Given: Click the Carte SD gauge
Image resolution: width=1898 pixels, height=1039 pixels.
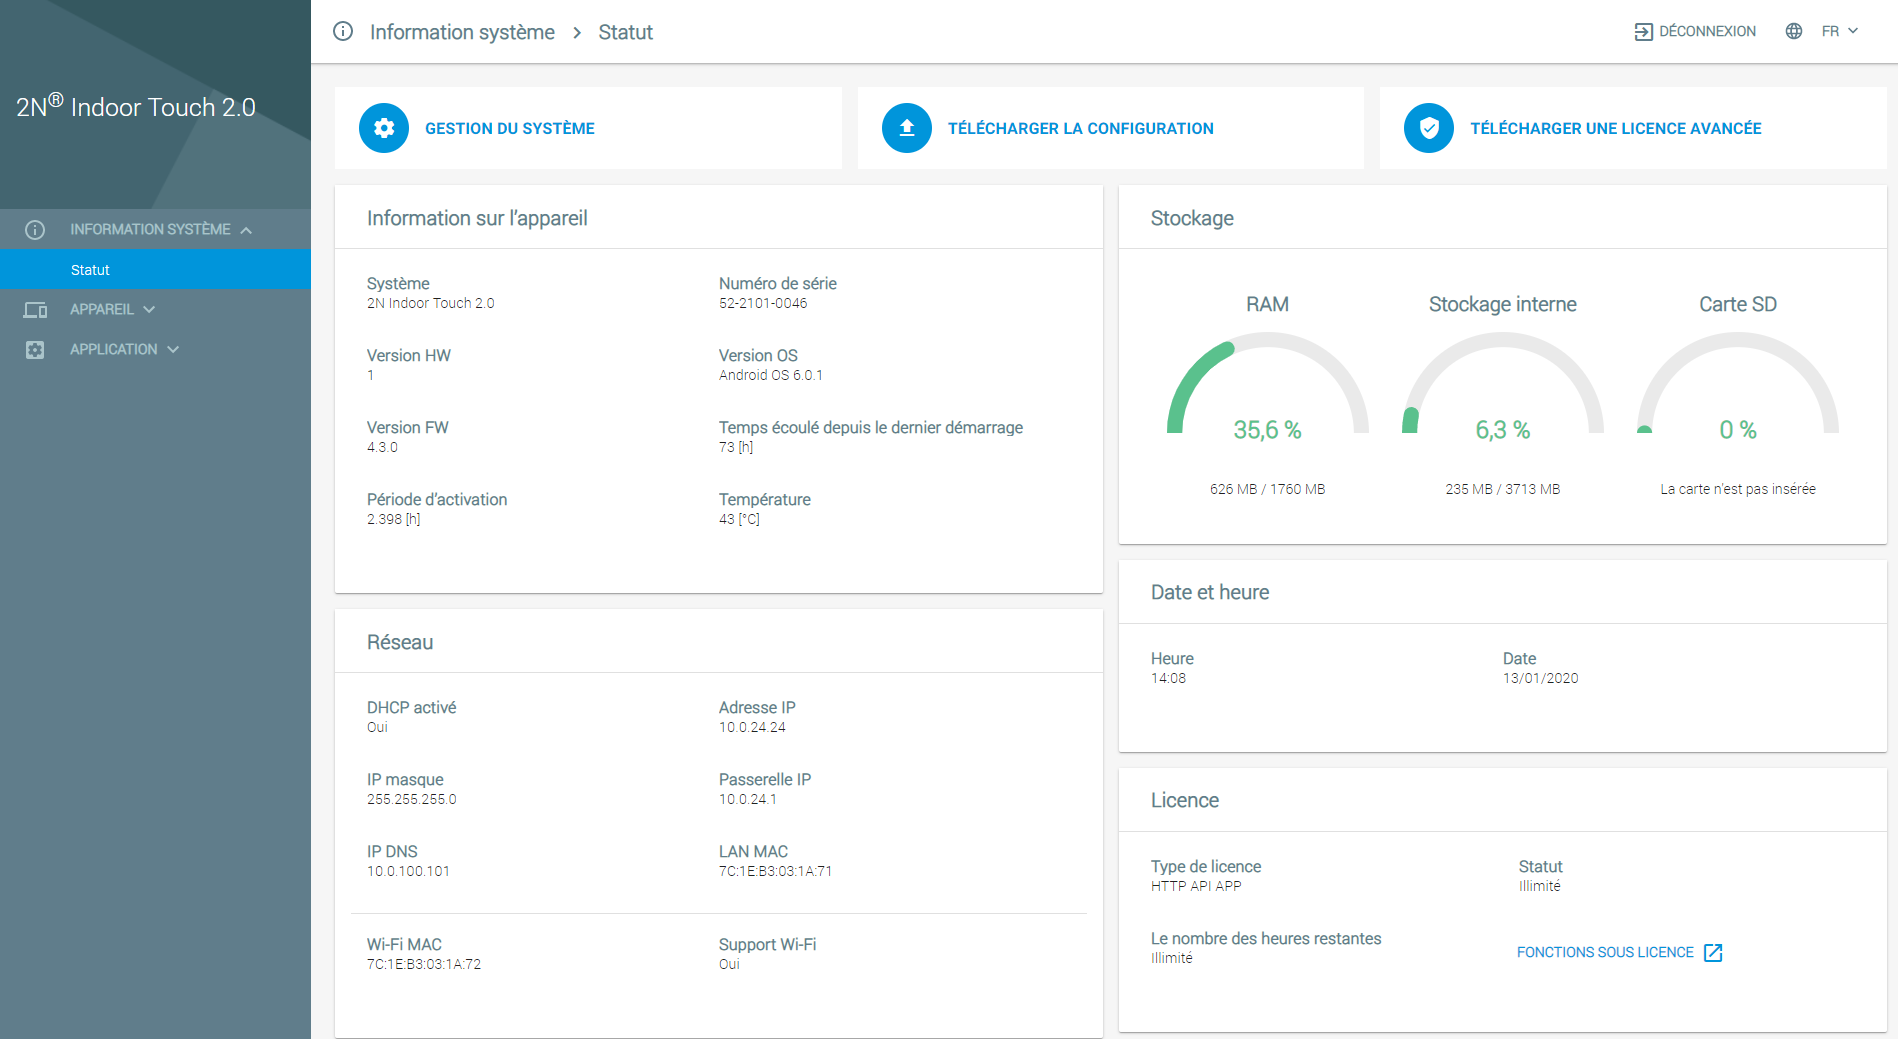Looking at the screenshot, I should click(1738, 385).
